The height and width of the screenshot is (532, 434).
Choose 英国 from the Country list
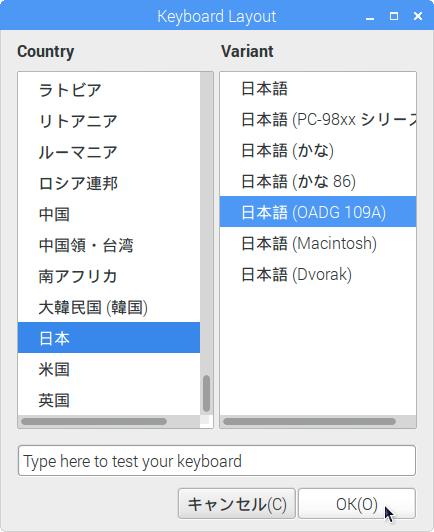coord(109,400)
